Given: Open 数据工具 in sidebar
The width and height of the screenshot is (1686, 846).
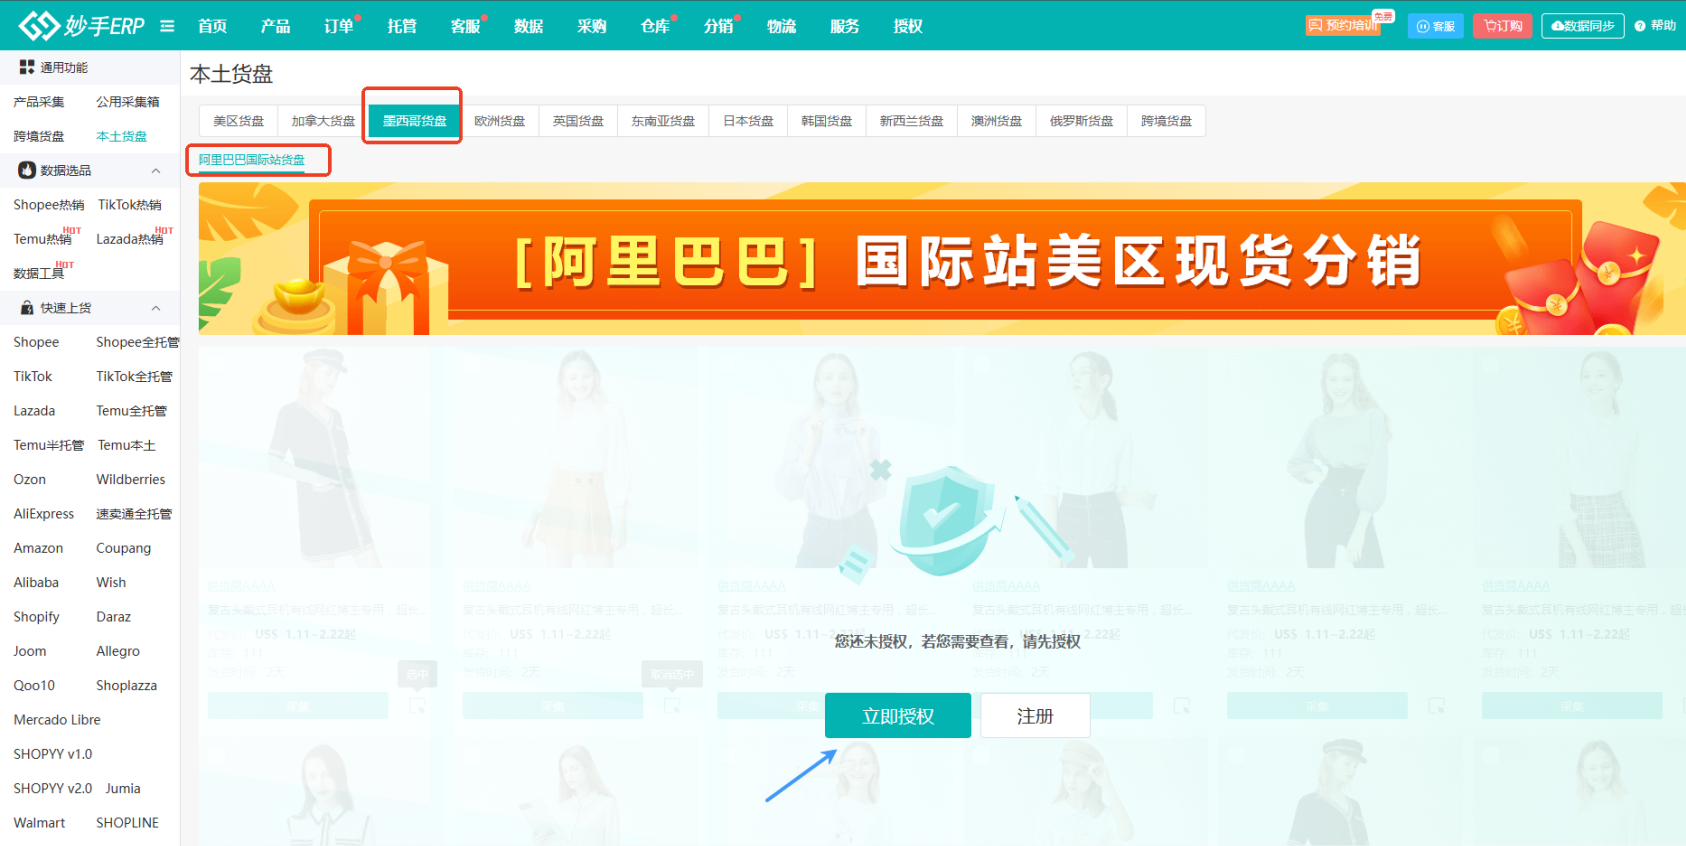Looking at the screenshot, I should coord(39,273).
